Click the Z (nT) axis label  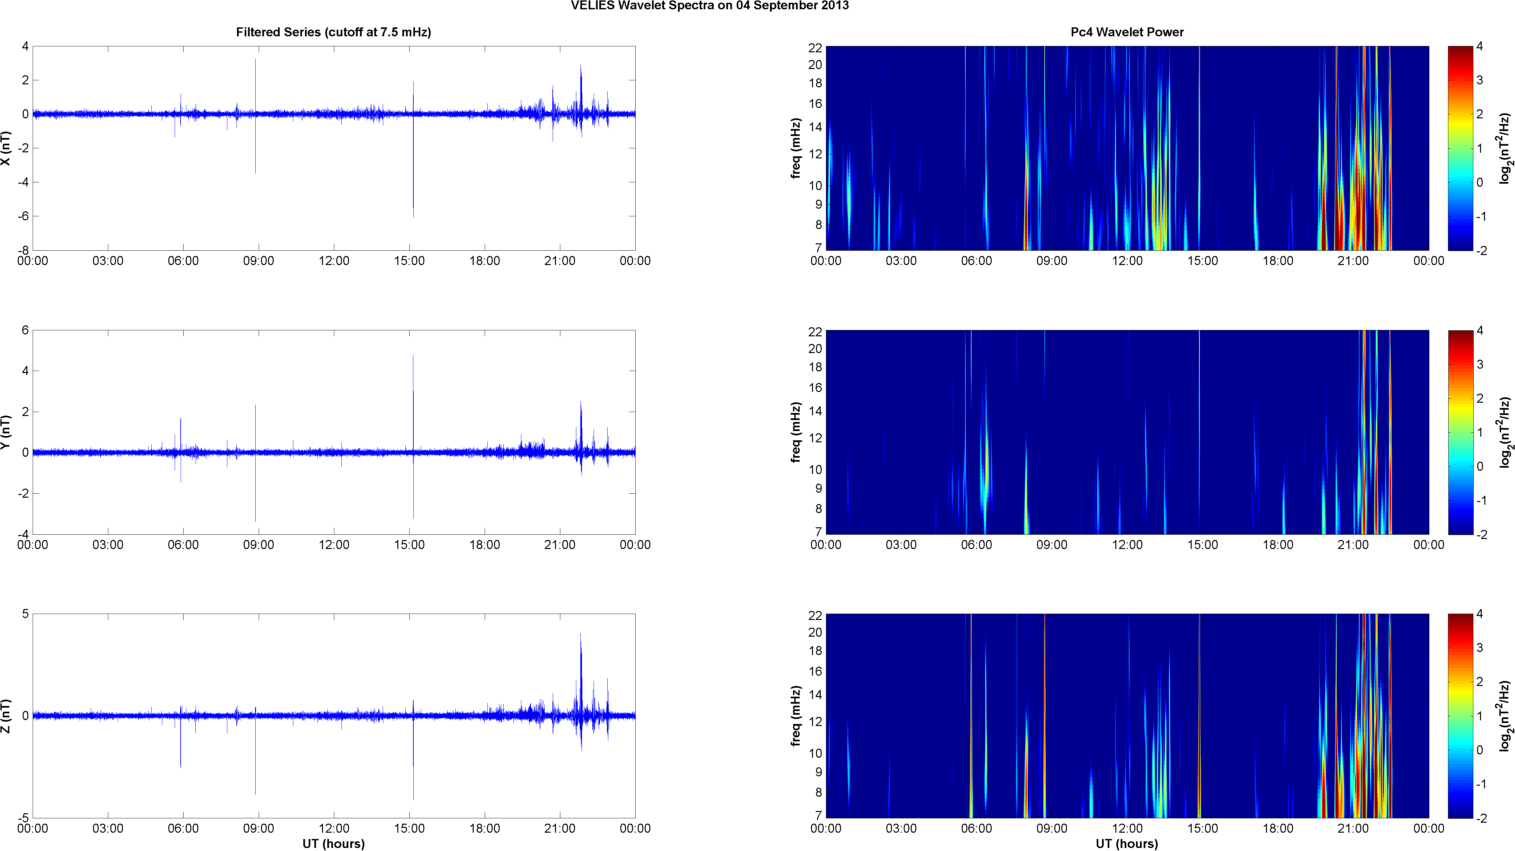tap(6, 716)
